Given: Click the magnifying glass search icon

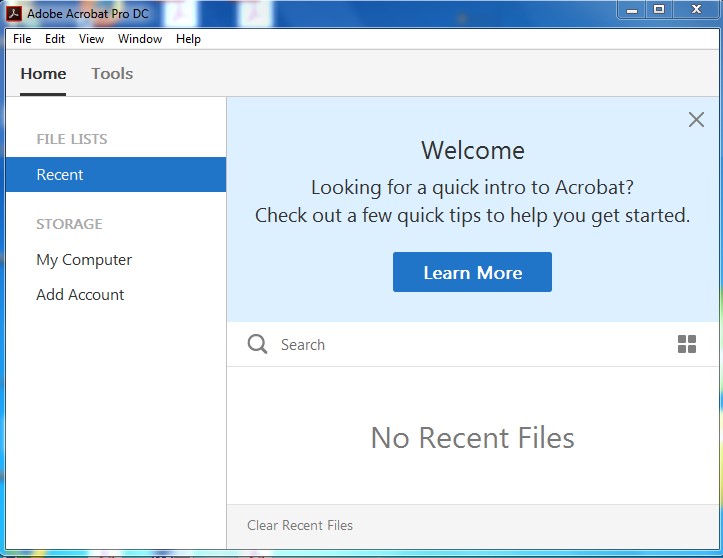Looking at the screenshot, I should [257, 344].
